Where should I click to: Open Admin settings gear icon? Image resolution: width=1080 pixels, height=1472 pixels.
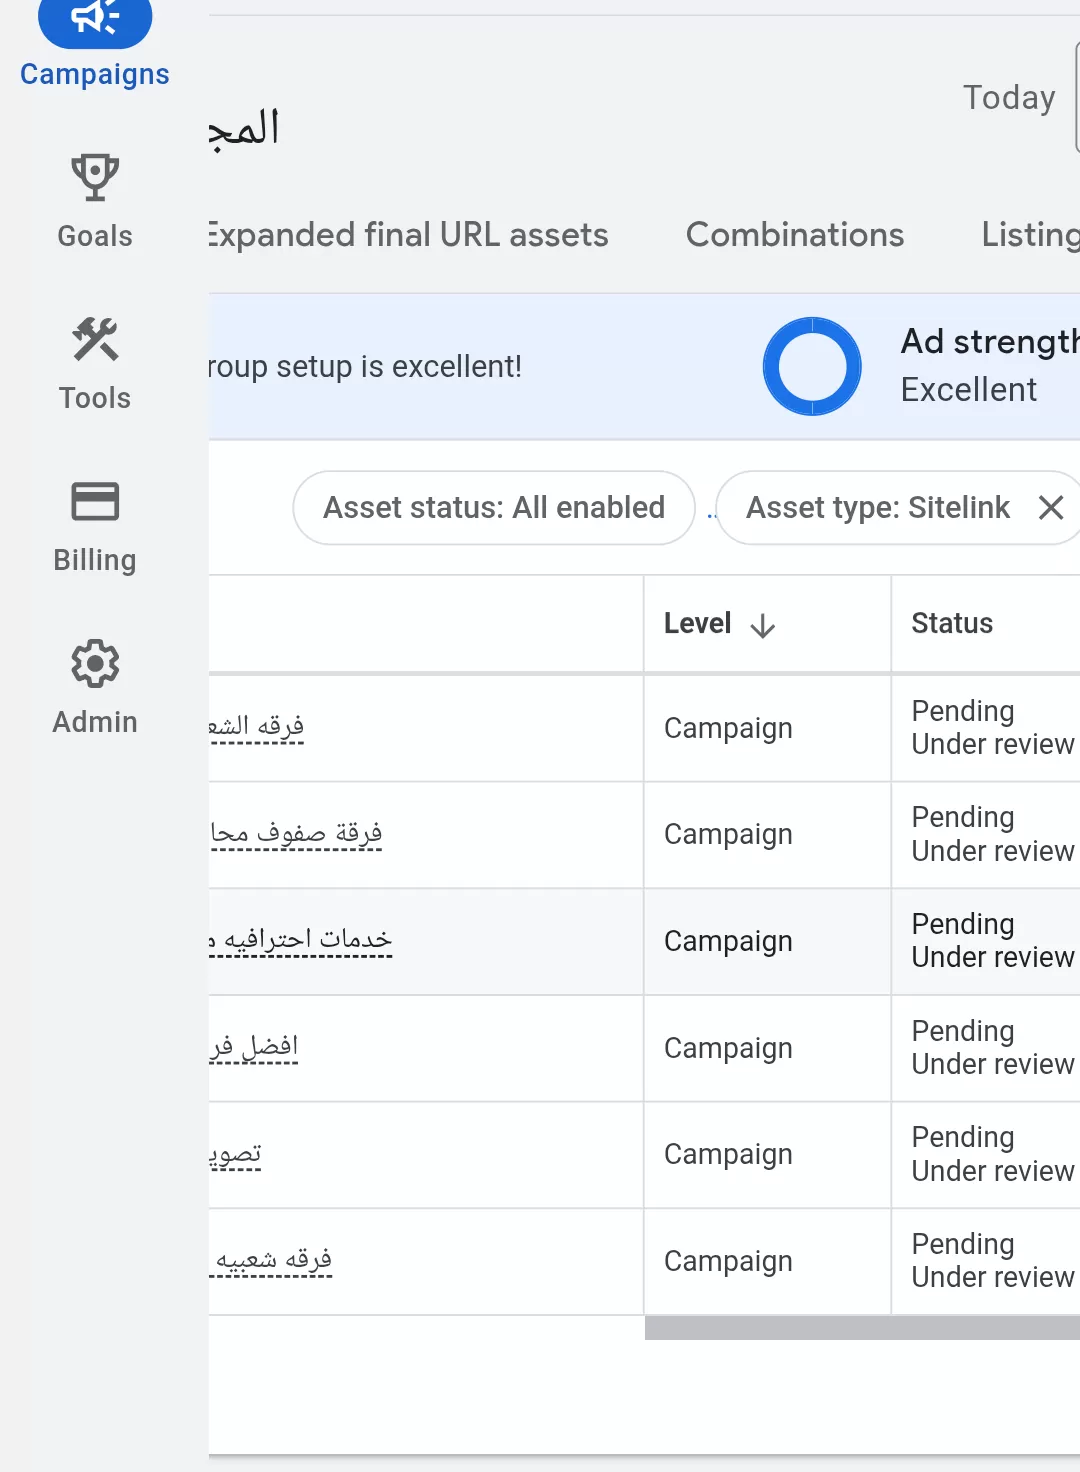pos(94,663)
